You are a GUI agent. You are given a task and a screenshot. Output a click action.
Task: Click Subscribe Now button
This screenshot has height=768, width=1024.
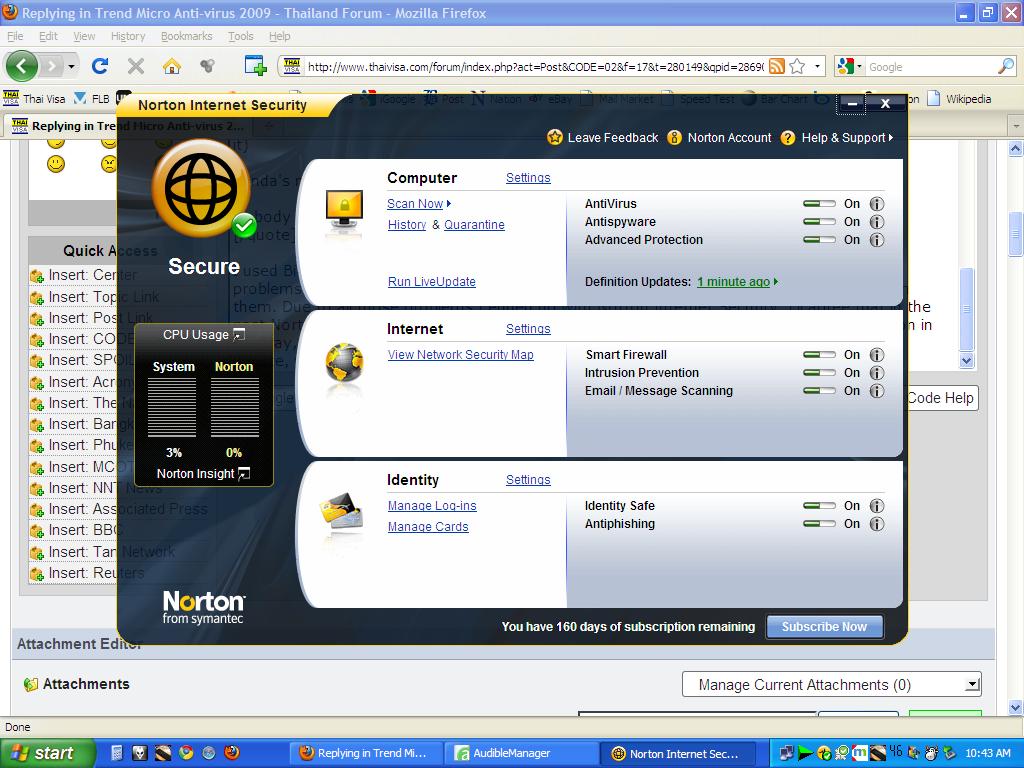click(x=824, y=627)
